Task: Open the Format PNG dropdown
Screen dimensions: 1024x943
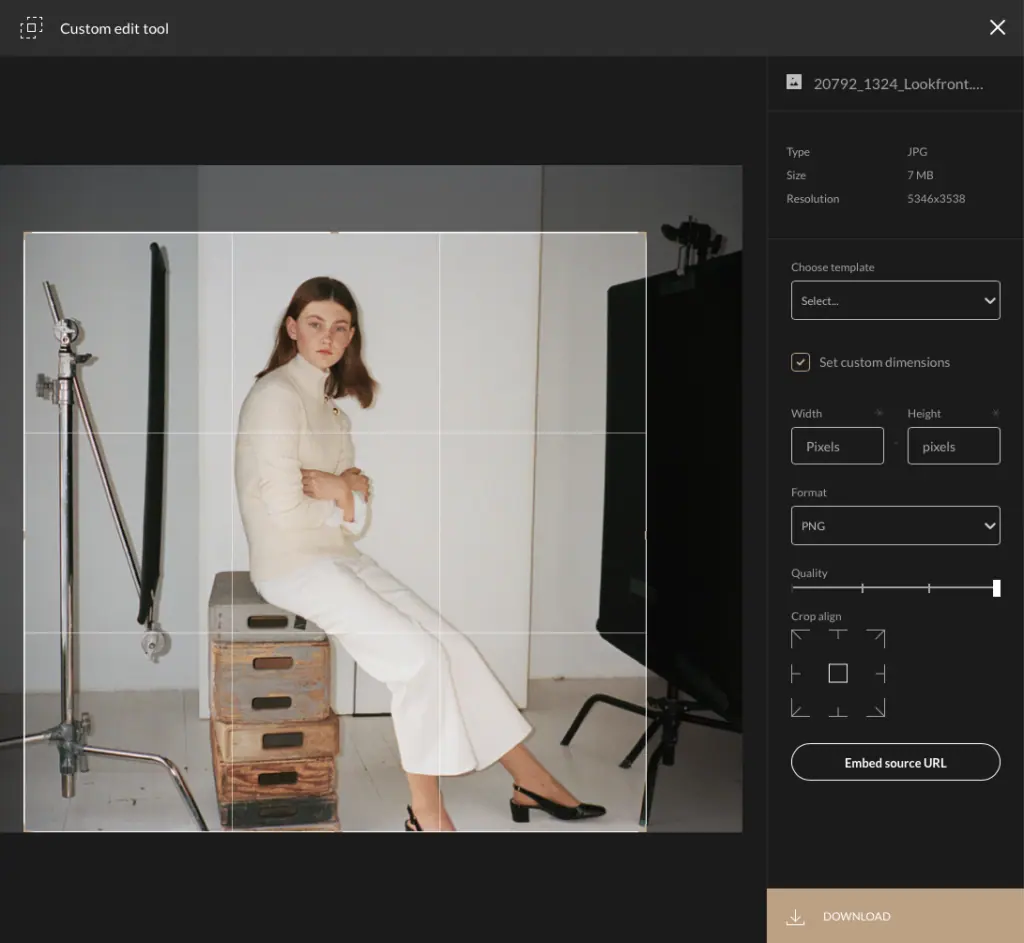Action: click(x=895, y=526)
